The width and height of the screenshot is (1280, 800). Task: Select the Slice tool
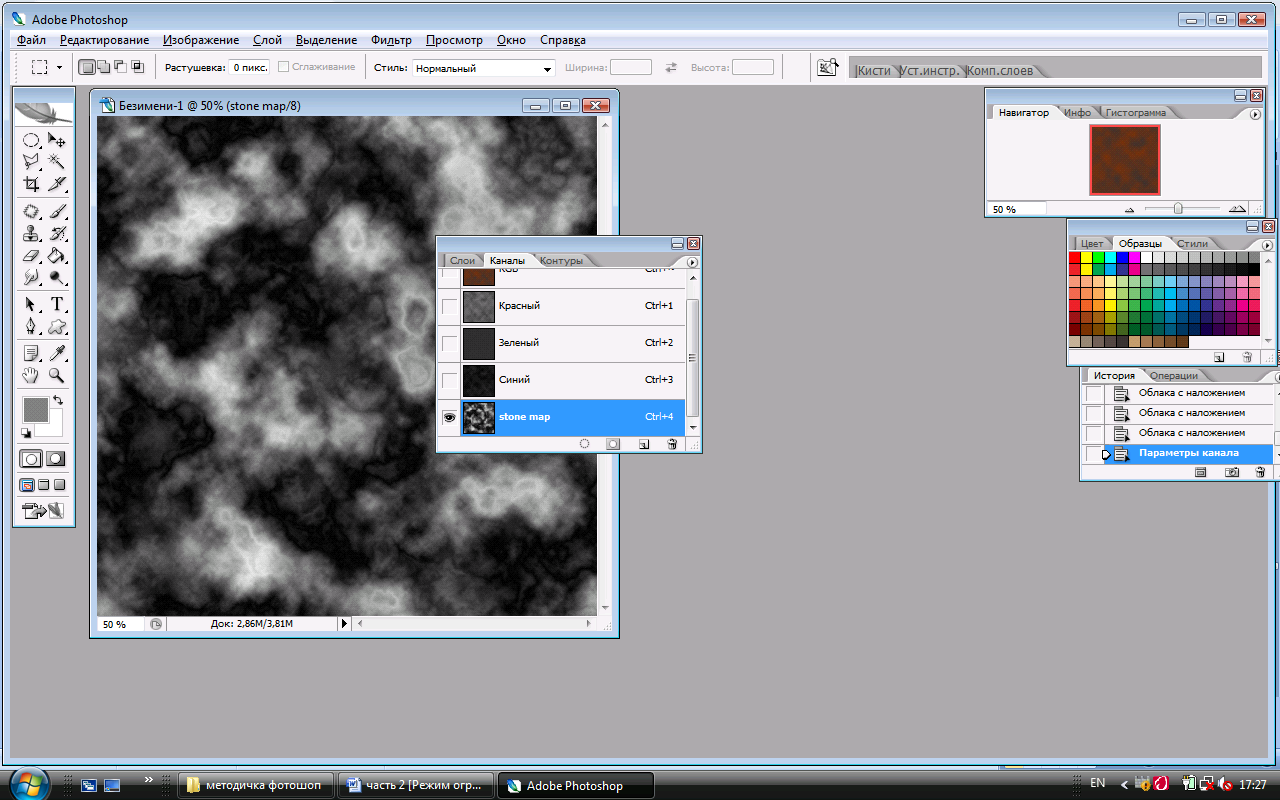(x=57, y=184)
